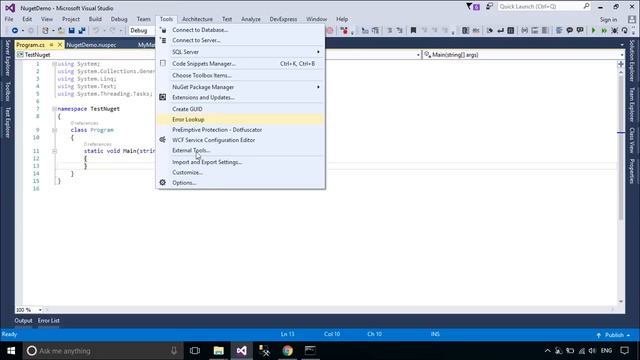Open the File menu
The image size is (640, 360).
[9, 19]
